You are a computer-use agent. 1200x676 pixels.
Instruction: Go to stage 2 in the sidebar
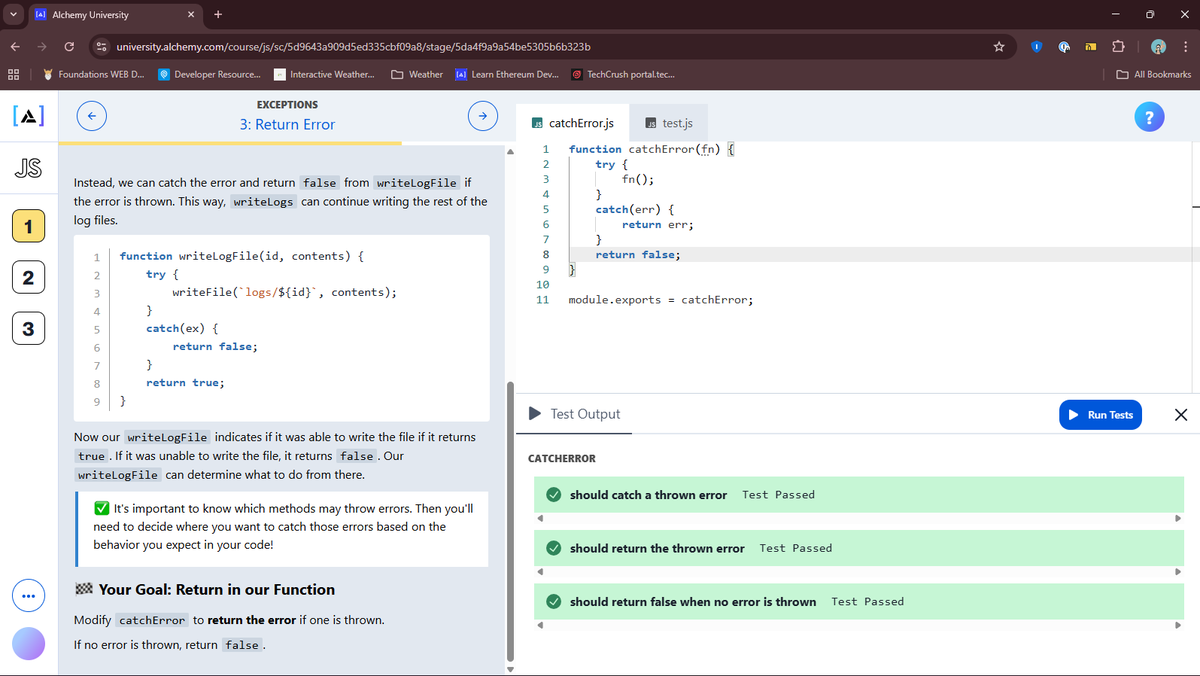(28, 277)
